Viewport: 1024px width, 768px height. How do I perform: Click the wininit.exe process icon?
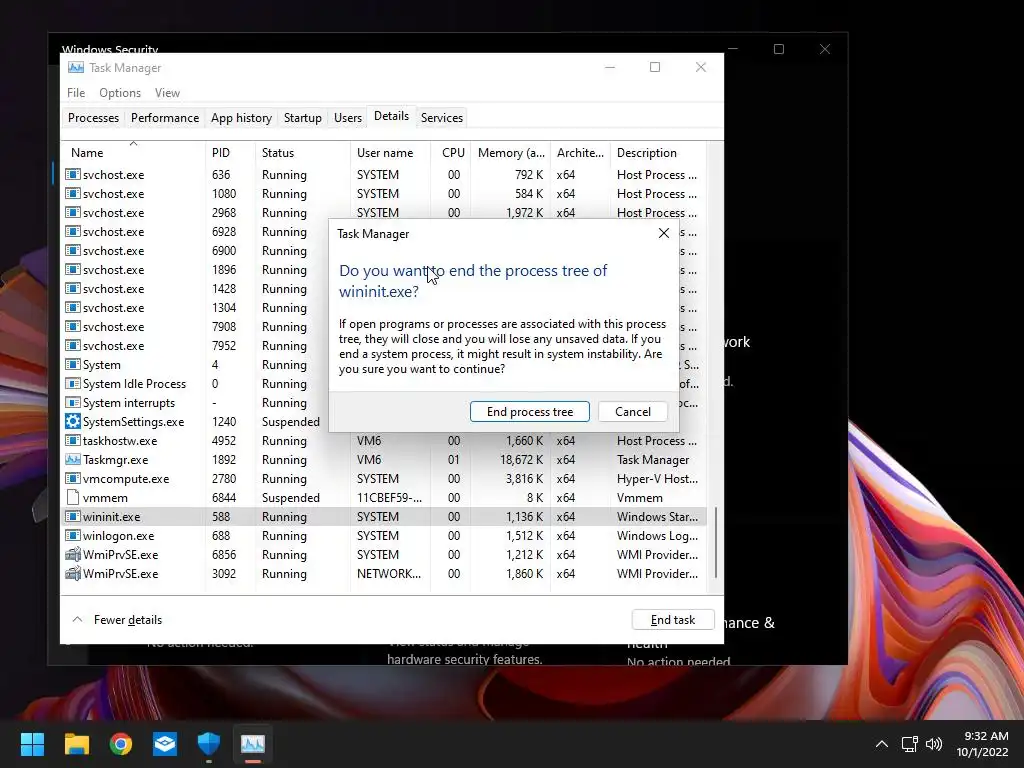point(72,517)
